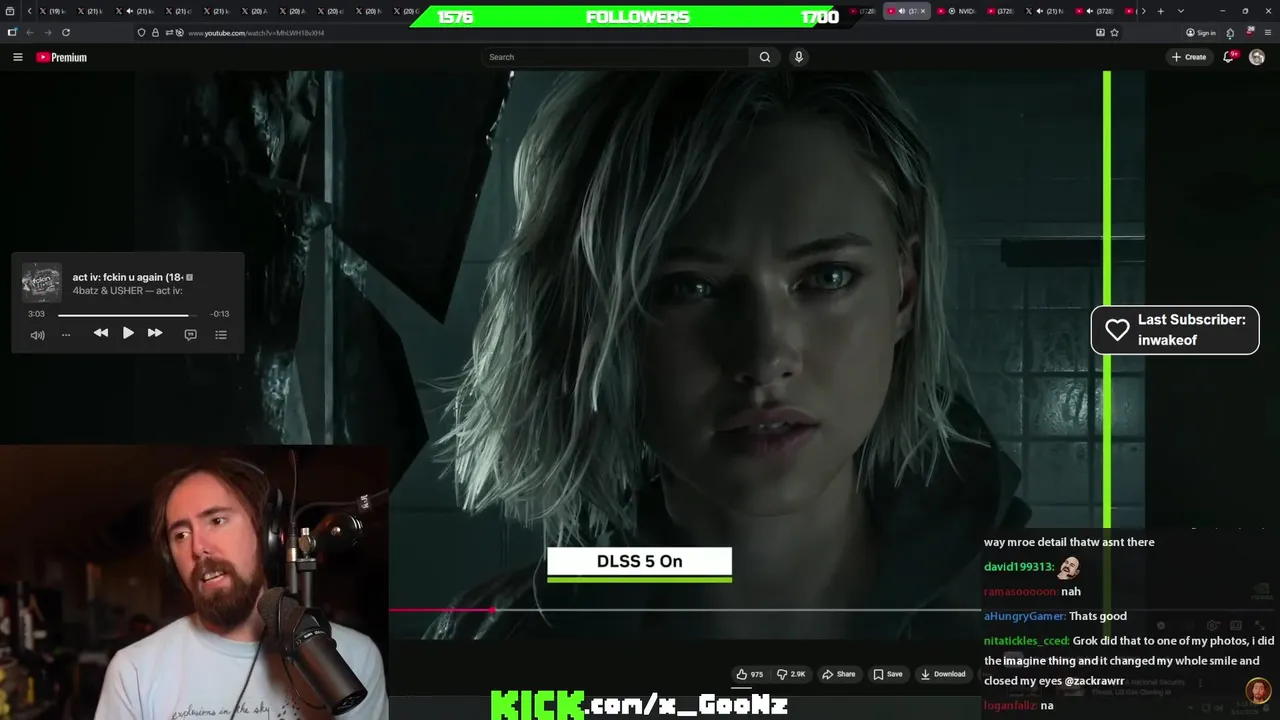The height and width of the screenshot is (720, 1280).
Task: Open YouTube notifications bell
Action: (x=1229, y=57)
